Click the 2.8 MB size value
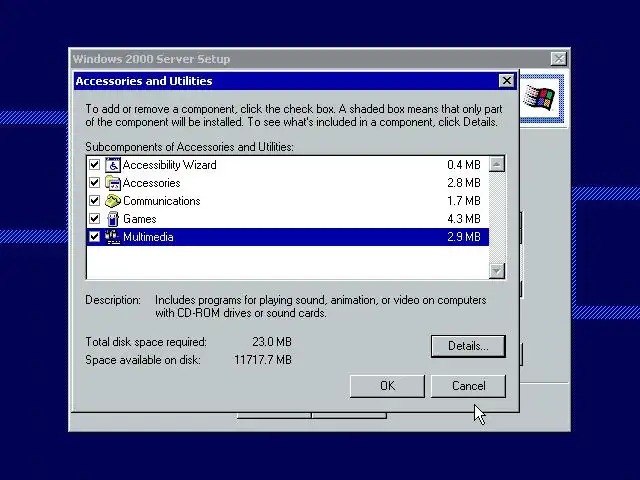The width and height of the screenshot is (640, 480). point(464,183)
